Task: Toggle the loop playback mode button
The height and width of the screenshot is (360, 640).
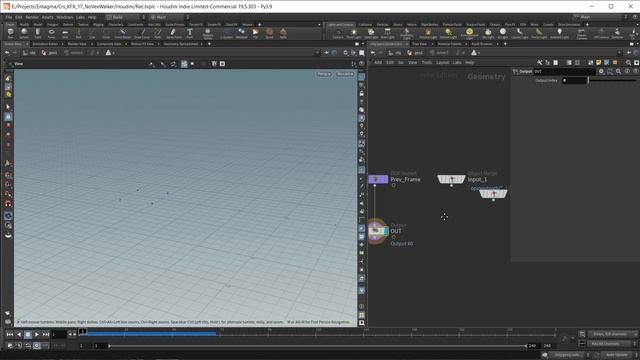Action: coord(28,346)
